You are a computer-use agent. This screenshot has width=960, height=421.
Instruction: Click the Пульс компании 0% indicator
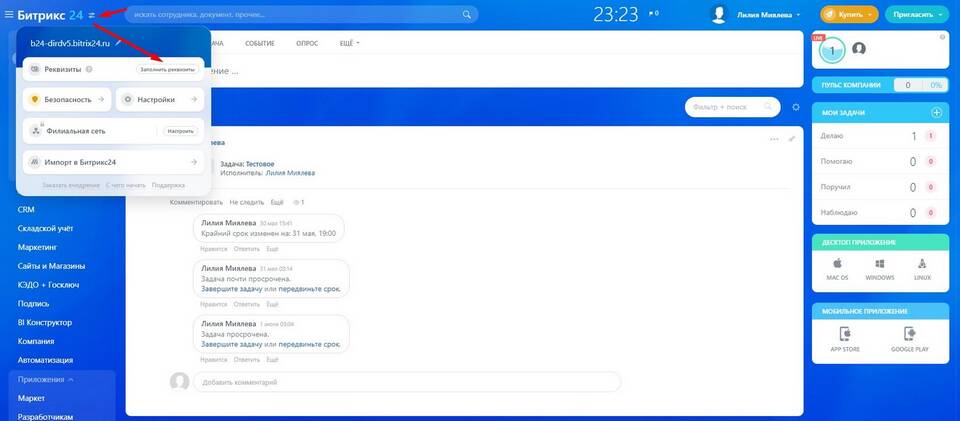[x=936, y=85]
